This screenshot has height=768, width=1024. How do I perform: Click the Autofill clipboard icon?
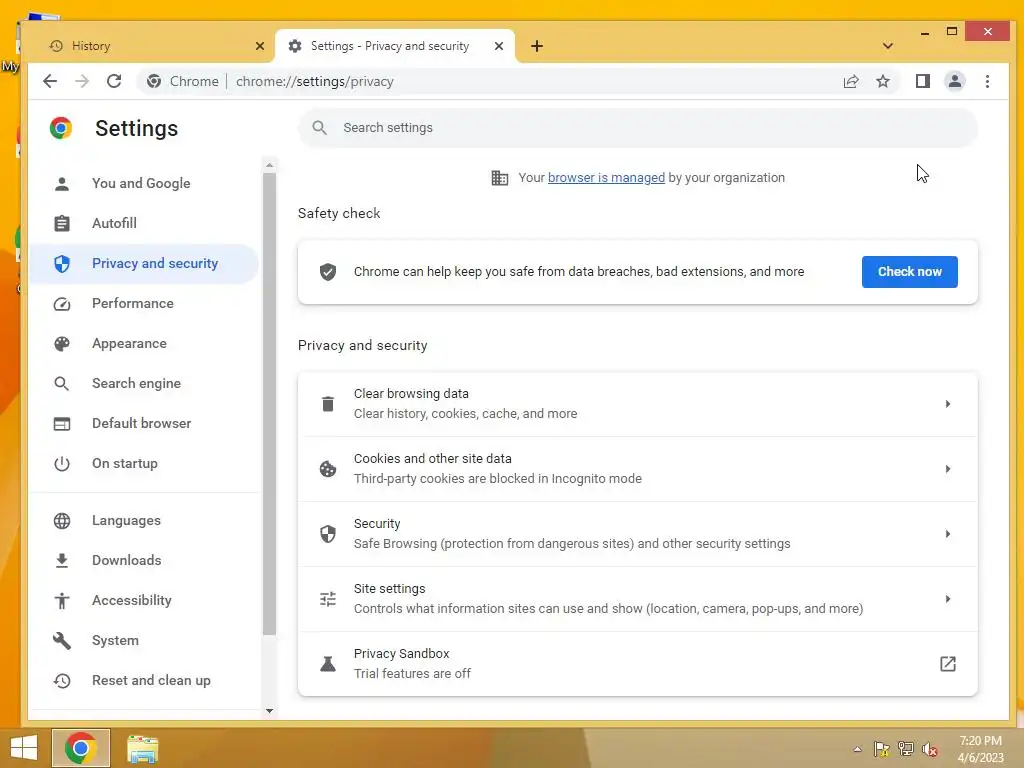coord(62,223)
